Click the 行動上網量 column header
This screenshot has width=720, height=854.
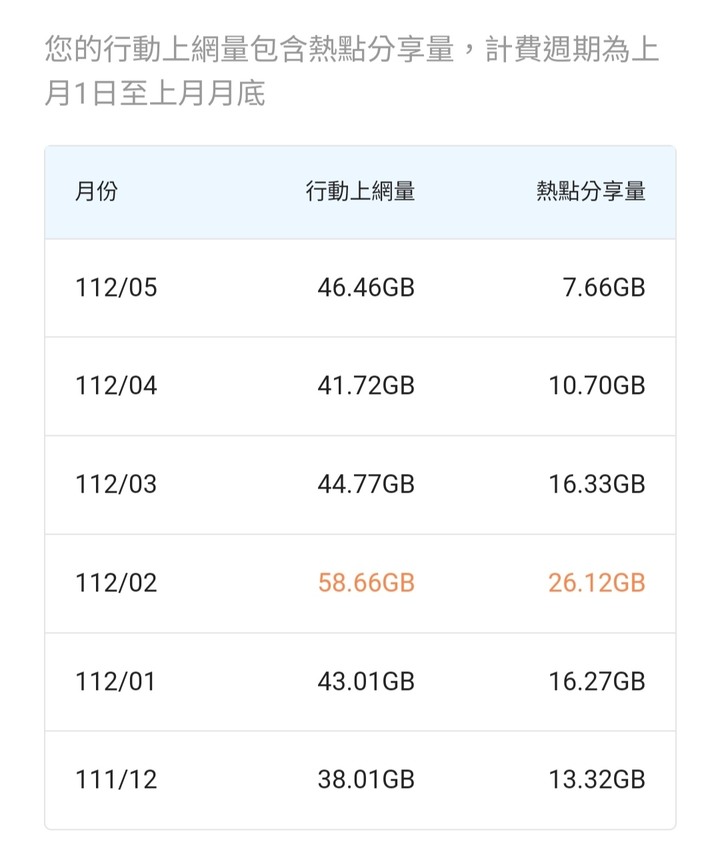[x=360, y=191]
